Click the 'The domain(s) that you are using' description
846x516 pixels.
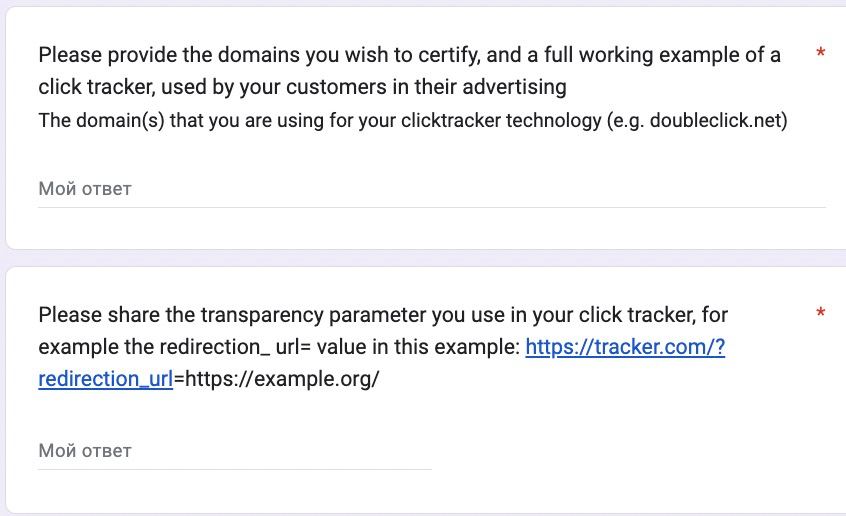tap(413, 120)
